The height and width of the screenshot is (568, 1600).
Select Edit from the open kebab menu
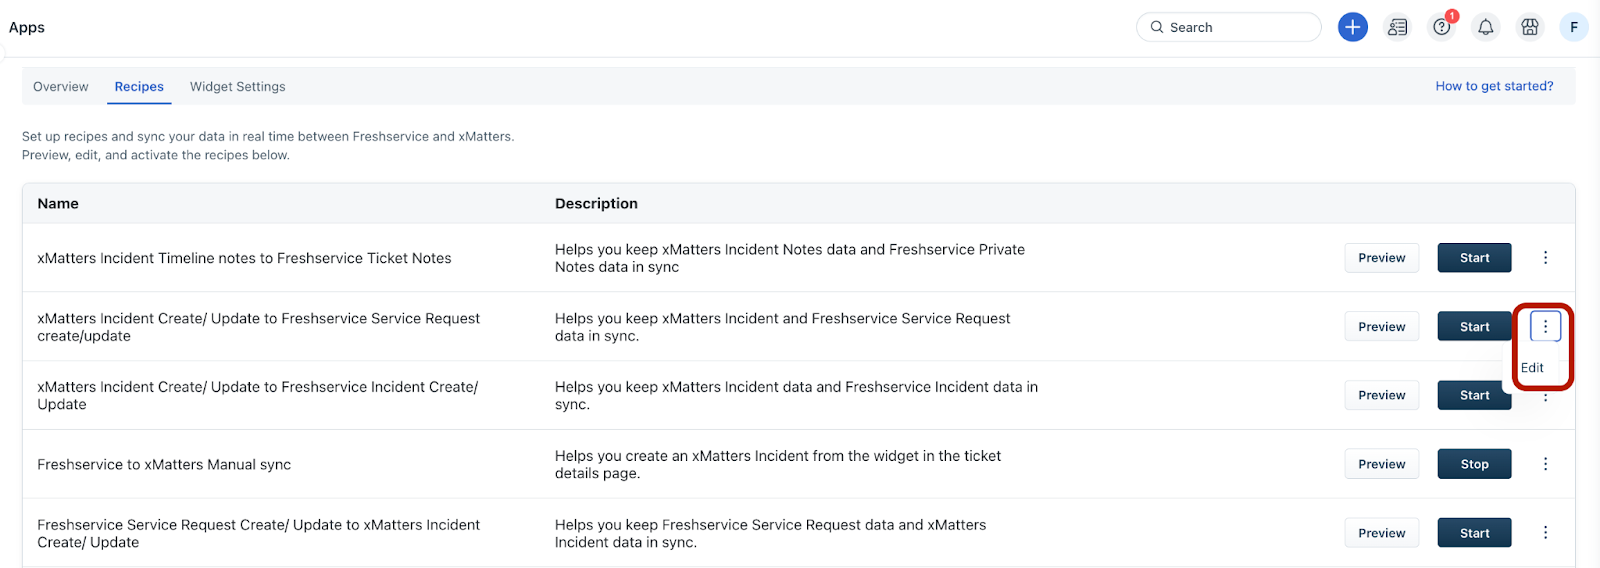[x=1532, y=368]
